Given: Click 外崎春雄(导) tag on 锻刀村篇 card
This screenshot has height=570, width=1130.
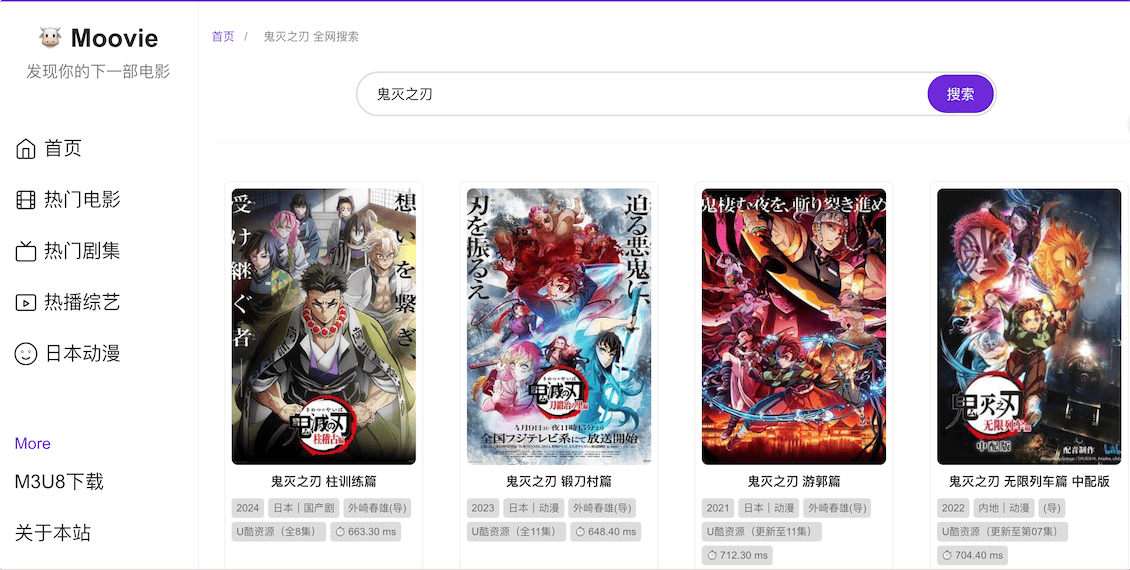Looking at the screenshot, I should pyautogui.click(x=602, y=508).
